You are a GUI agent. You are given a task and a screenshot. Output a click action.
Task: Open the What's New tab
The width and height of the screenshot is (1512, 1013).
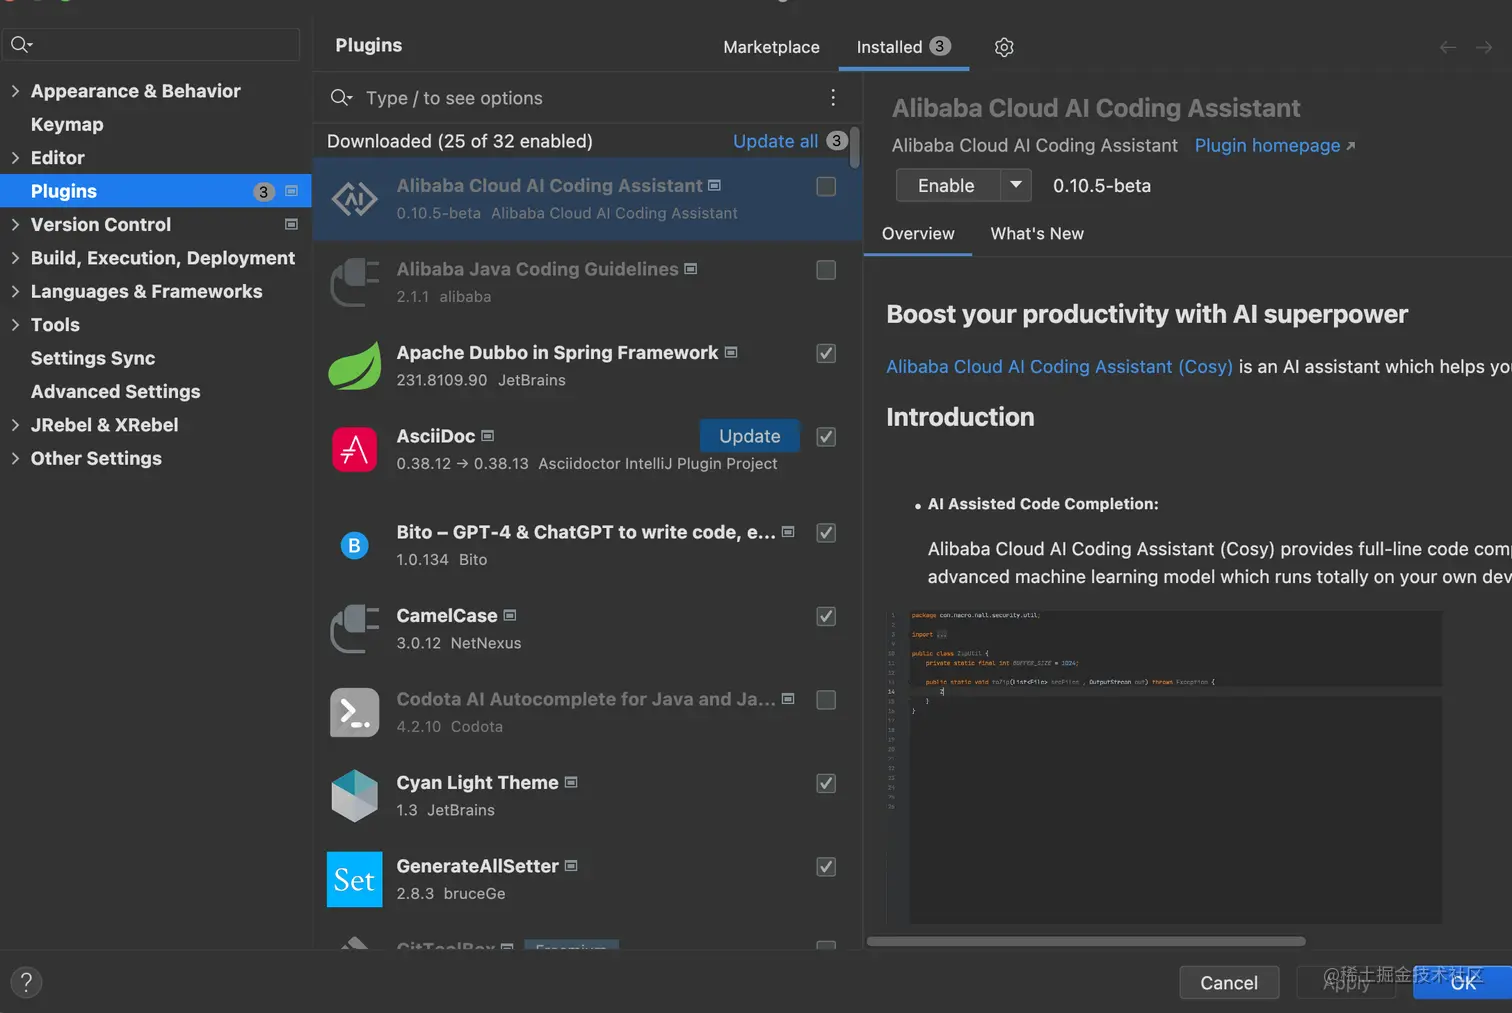[x=1037, y=233]
